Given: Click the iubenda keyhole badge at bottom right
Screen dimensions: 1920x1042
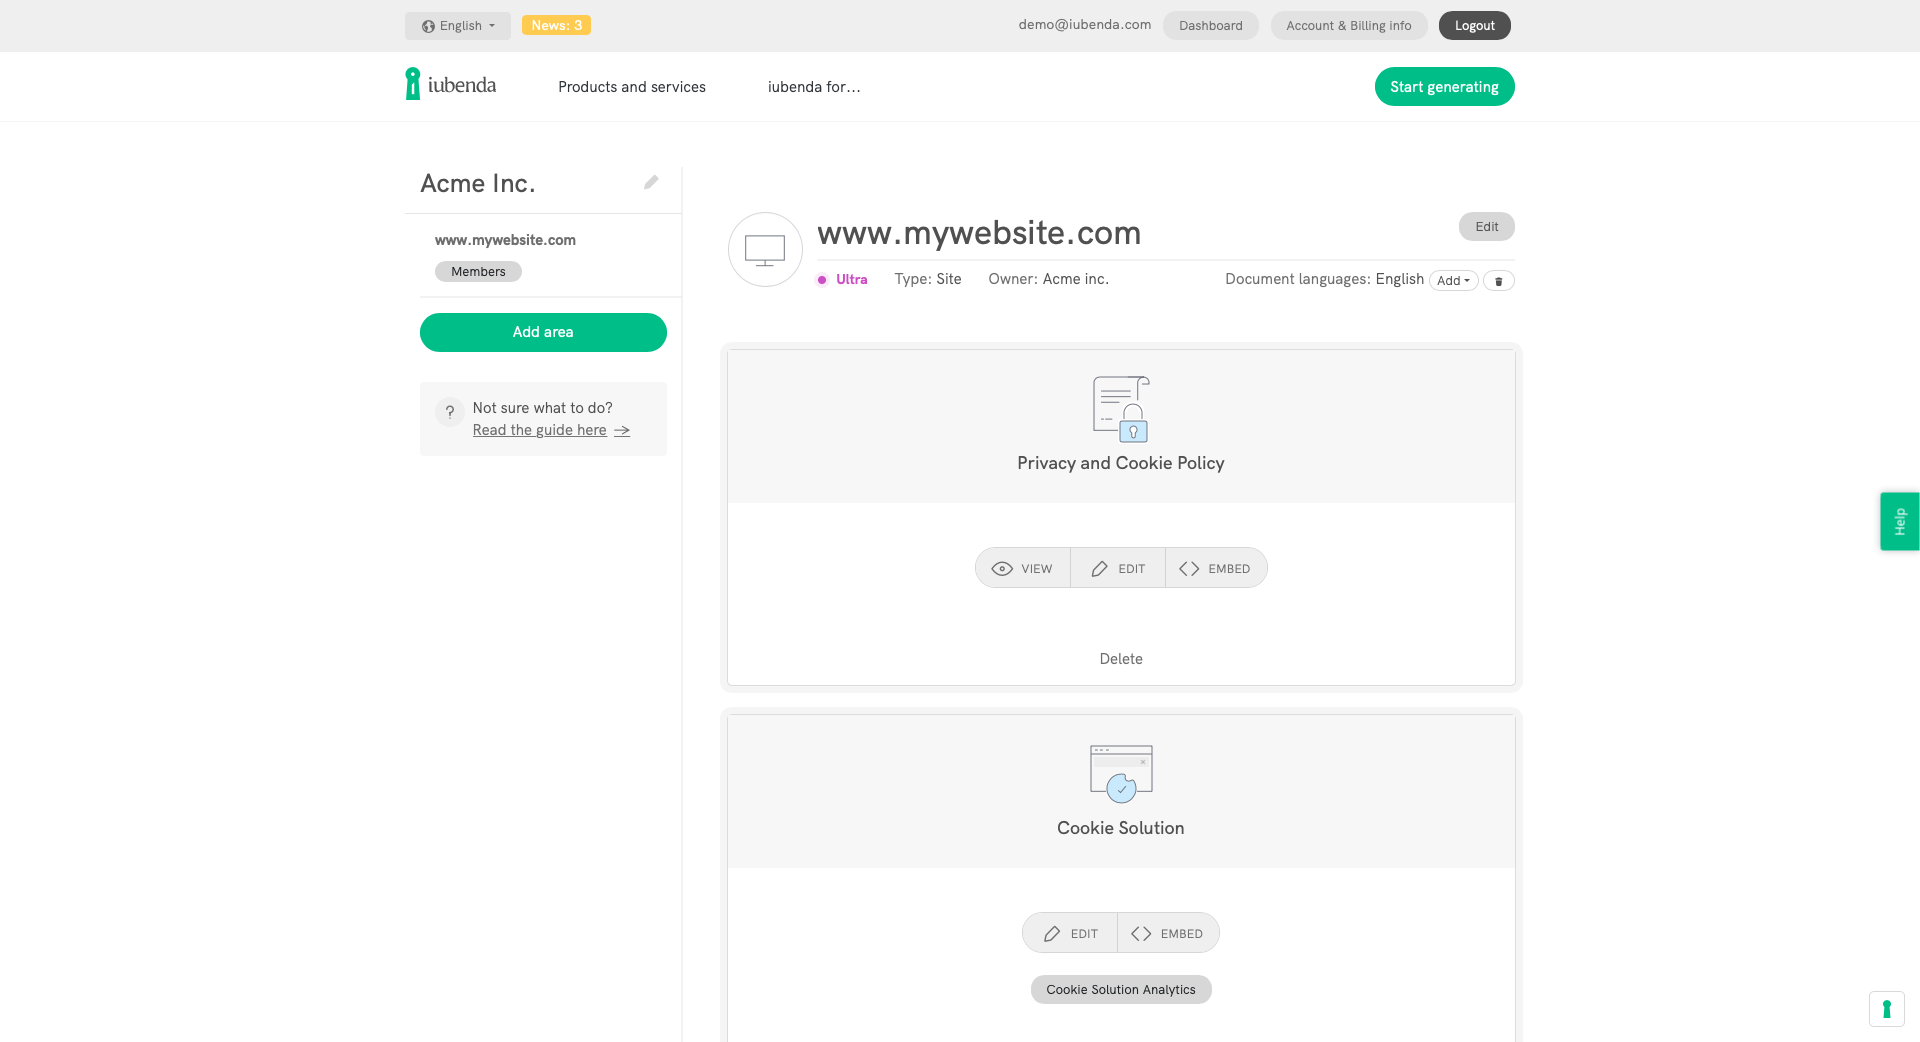Looking at the screenshot, I should pos(1886,1009).
